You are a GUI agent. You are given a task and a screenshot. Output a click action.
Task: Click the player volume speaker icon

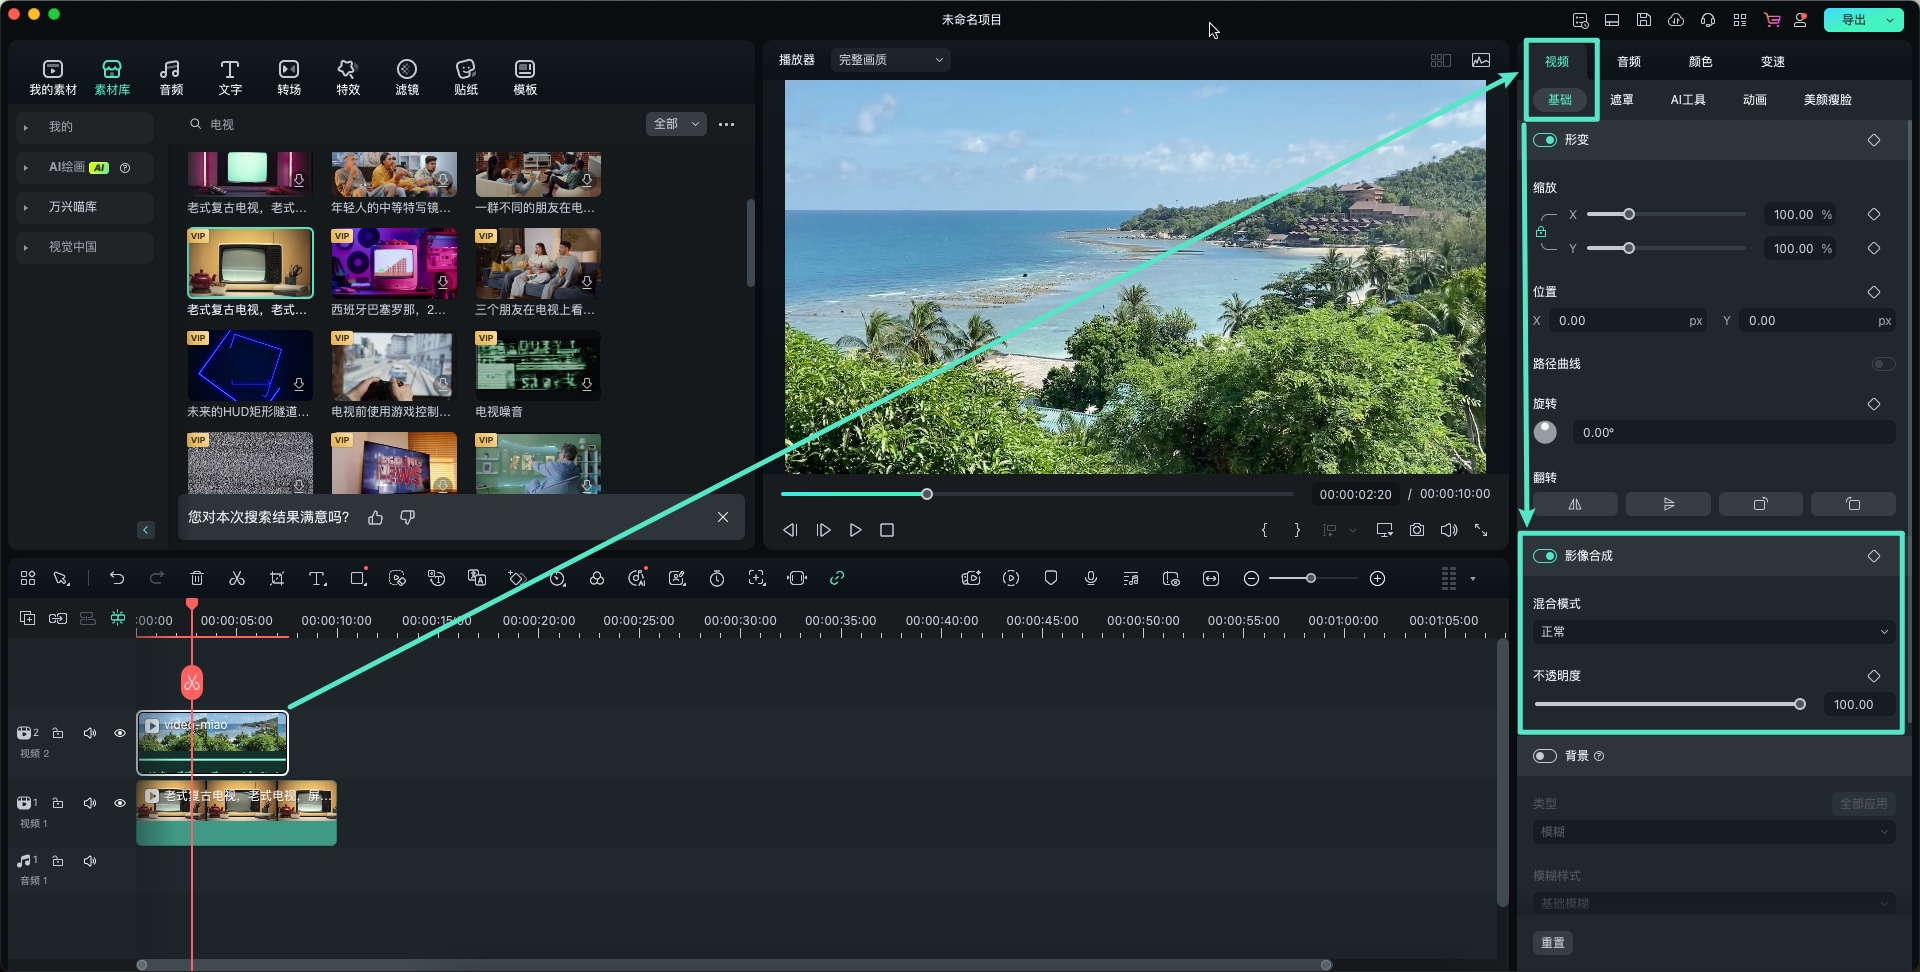1449,530
